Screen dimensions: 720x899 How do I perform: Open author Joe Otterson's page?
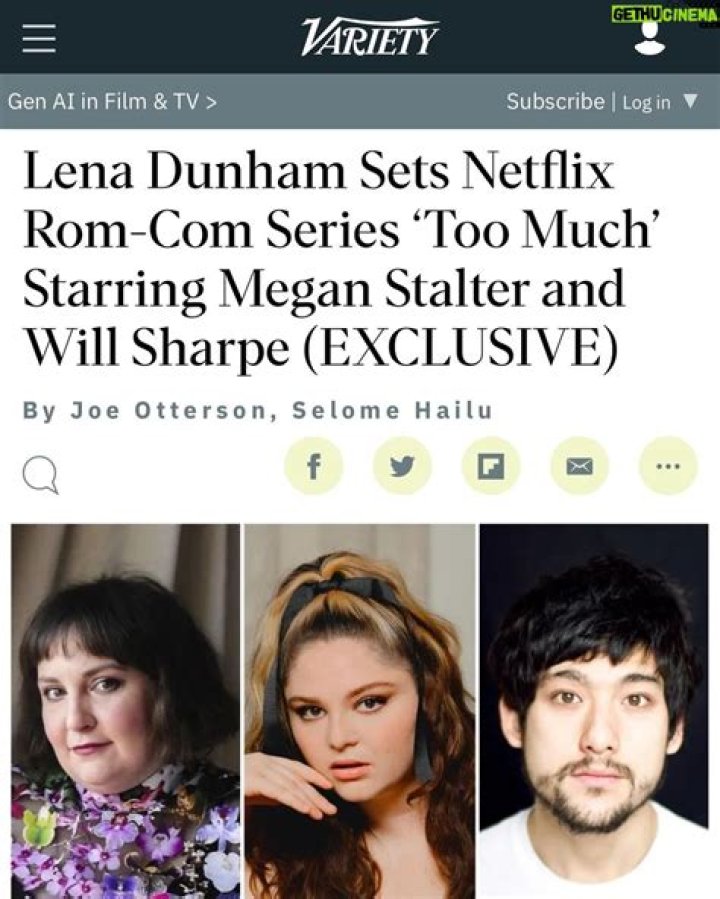[x=169, y=411]
